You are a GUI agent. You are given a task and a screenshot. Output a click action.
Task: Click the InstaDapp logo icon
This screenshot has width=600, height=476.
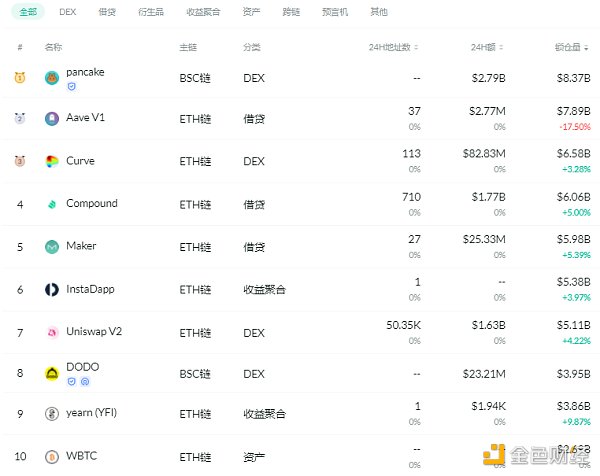click(52, 290)
